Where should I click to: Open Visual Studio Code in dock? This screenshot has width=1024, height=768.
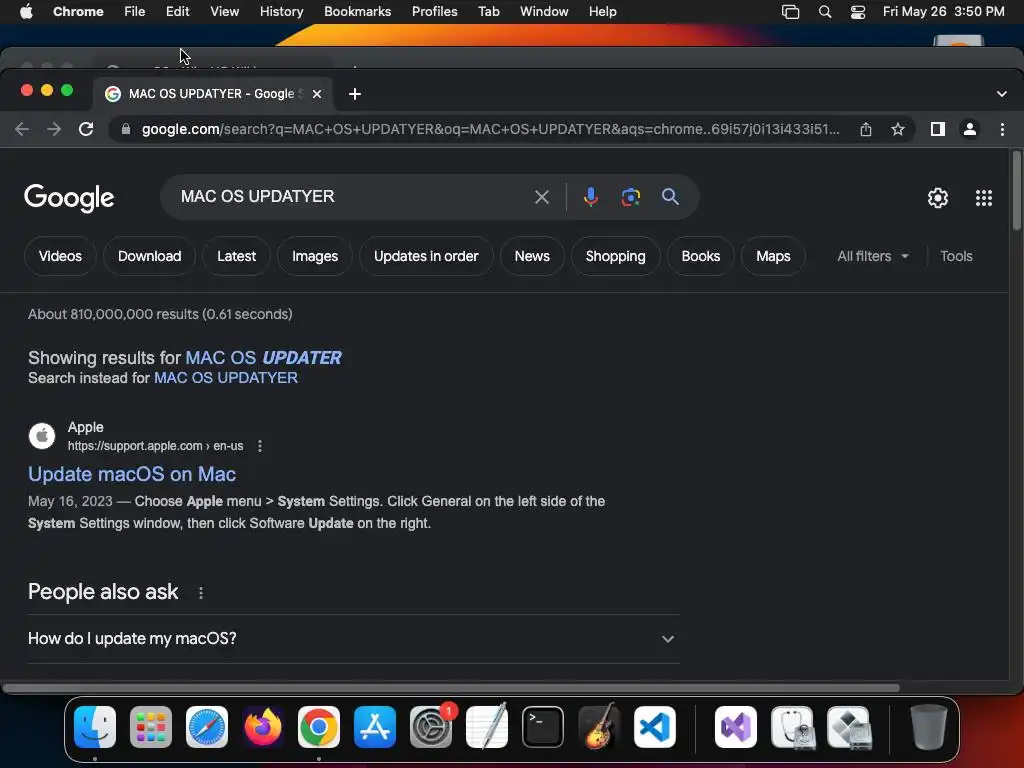point(654,727)
